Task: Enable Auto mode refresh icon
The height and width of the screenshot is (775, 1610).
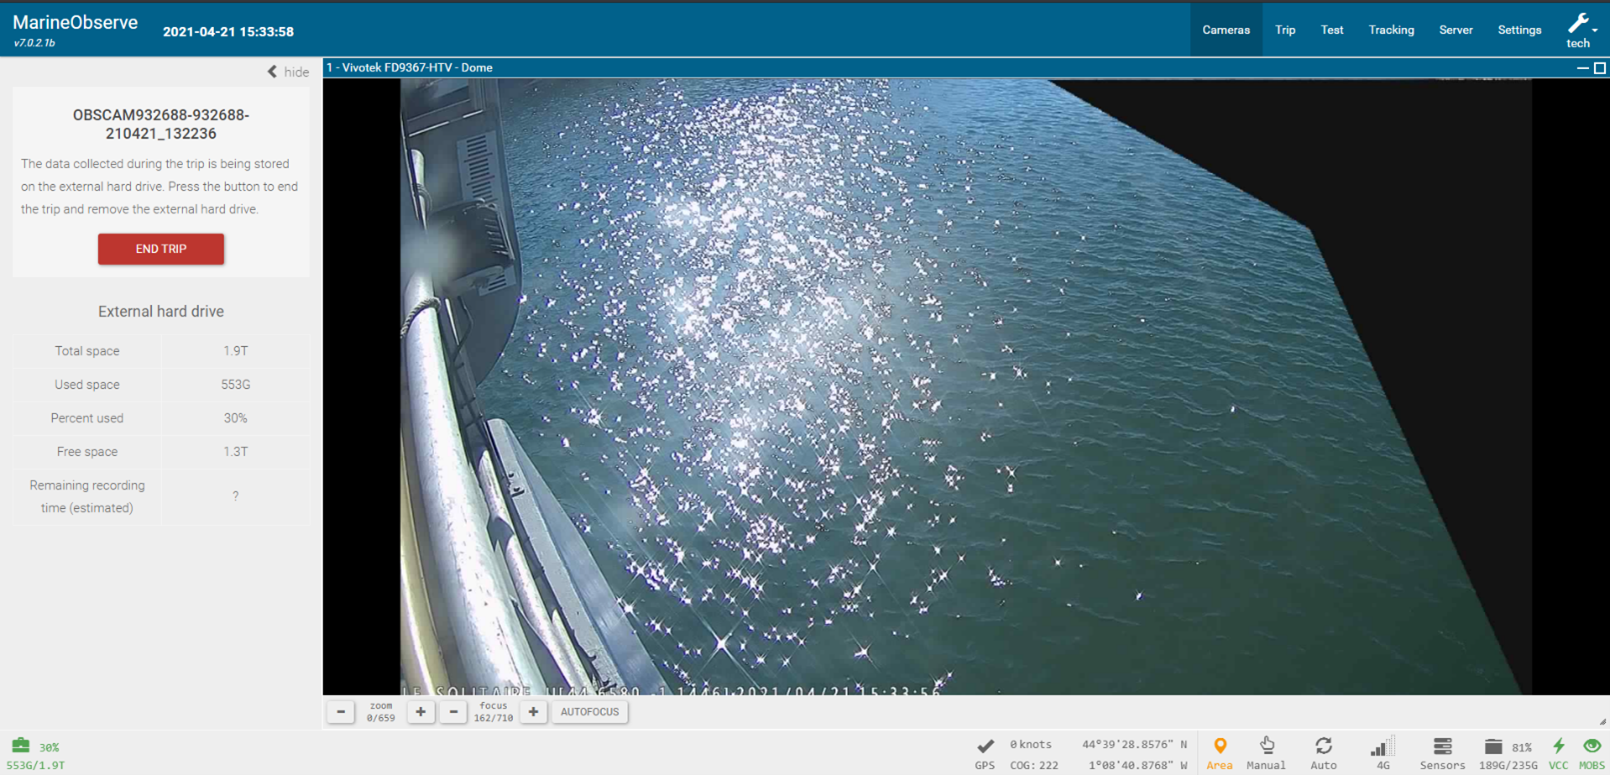Action: coord(1323,746)
